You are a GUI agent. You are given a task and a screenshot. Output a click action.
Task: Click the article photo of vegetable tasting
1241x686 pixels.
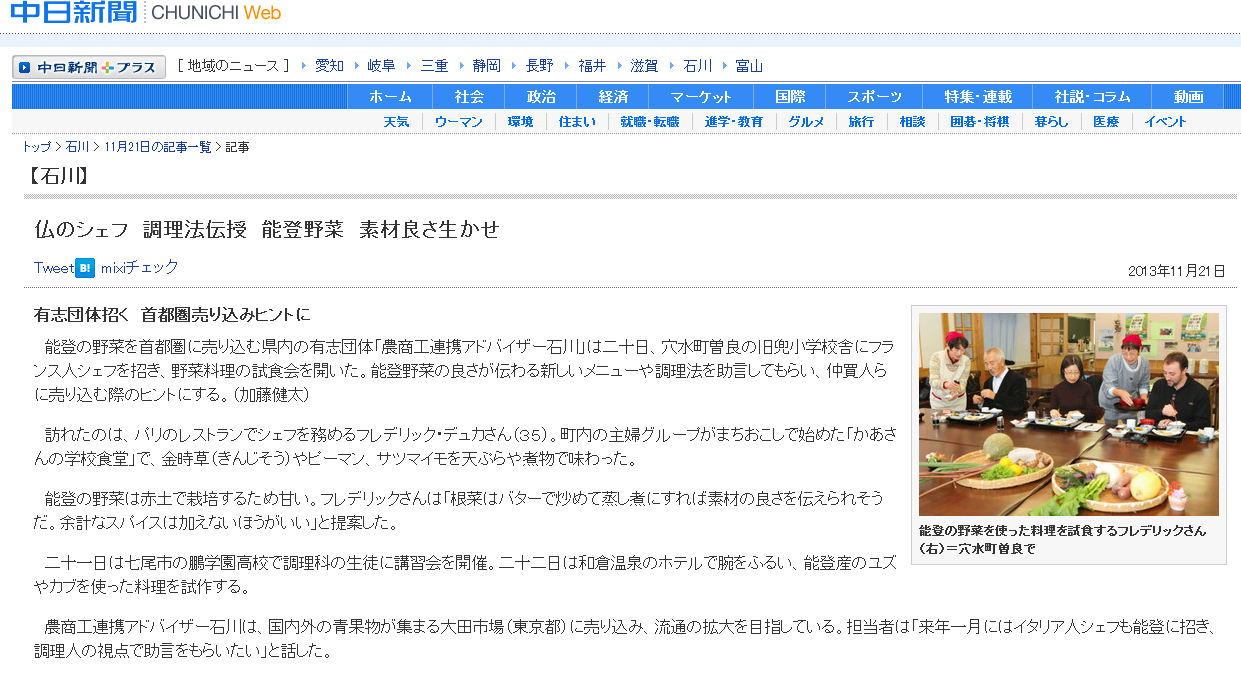point(1068,414)
